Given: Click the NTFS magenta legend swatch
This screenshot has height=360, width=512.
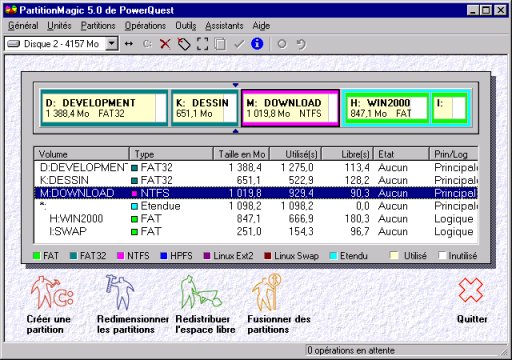Looking at the screenshot, I should pos(121,256).
